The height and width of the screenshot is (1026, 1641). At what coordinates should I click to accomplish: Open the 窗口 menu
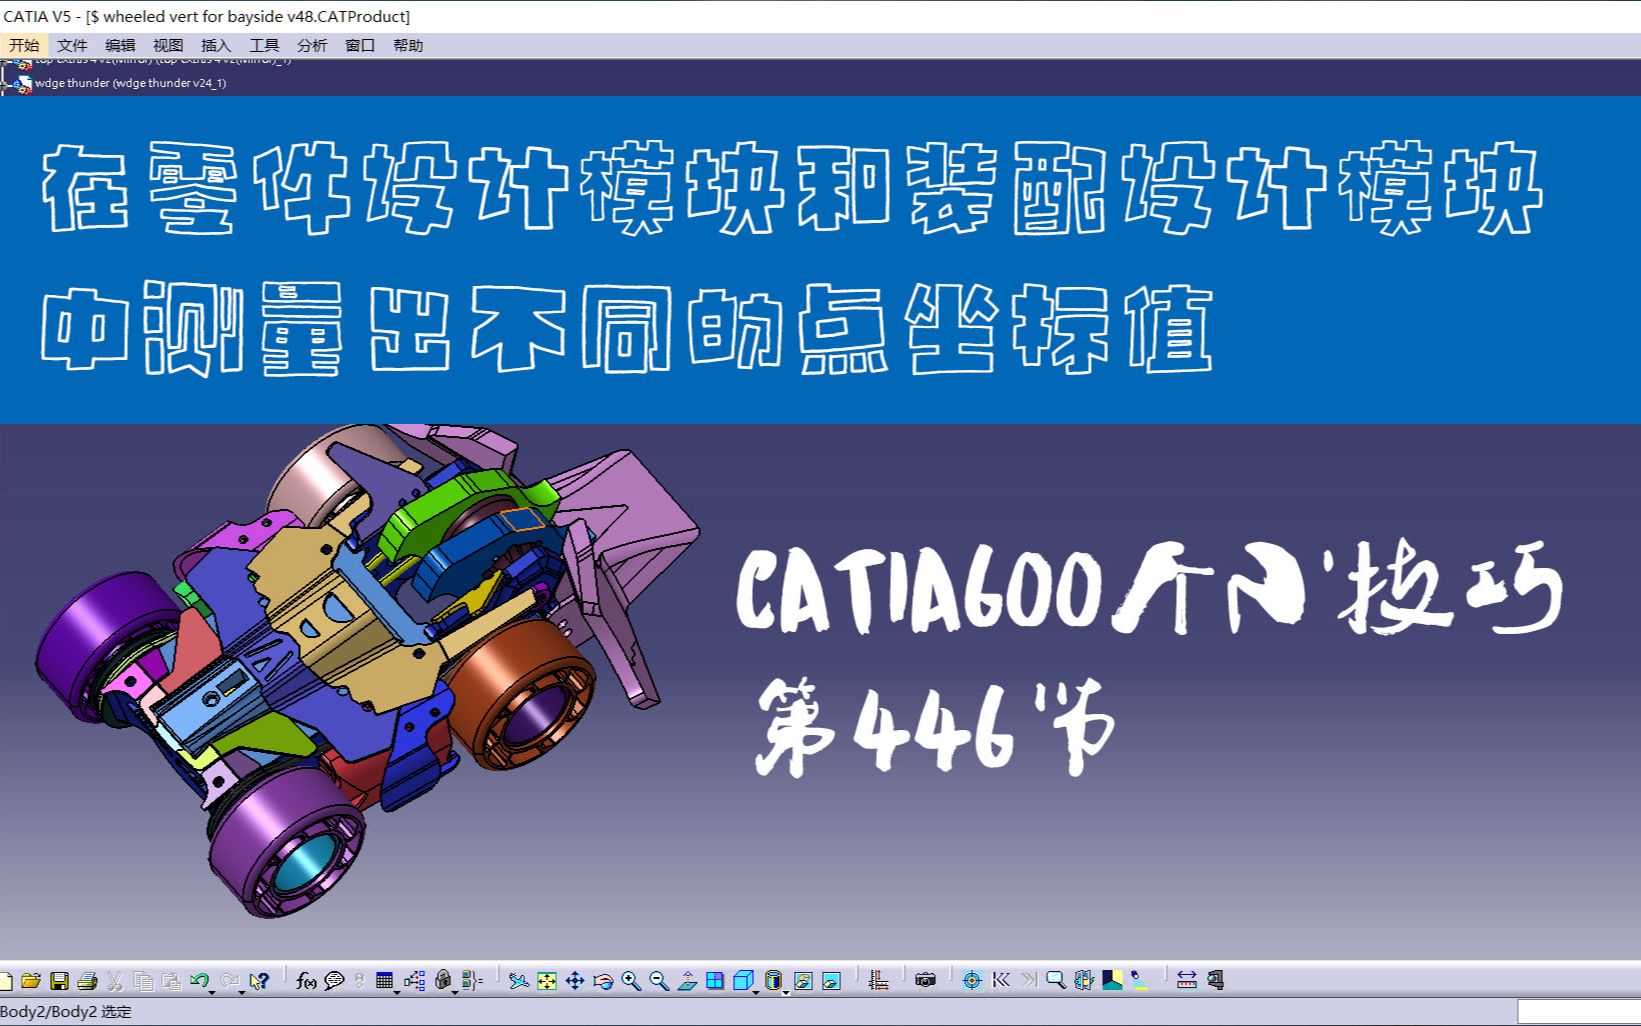click(x=360, y=45)
